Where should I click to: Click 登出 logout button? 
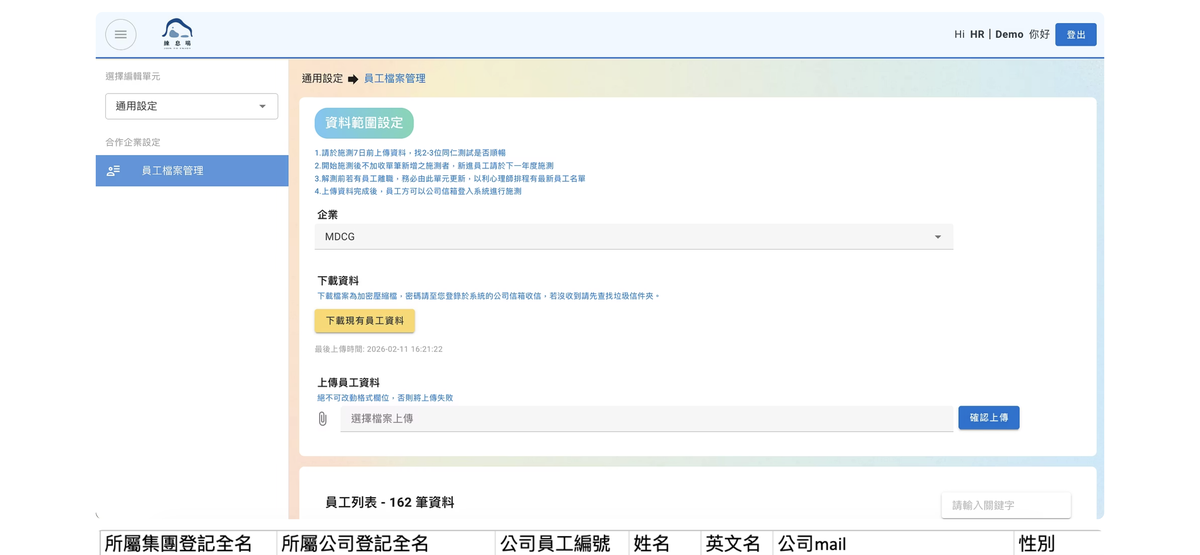pos(1076,35)
